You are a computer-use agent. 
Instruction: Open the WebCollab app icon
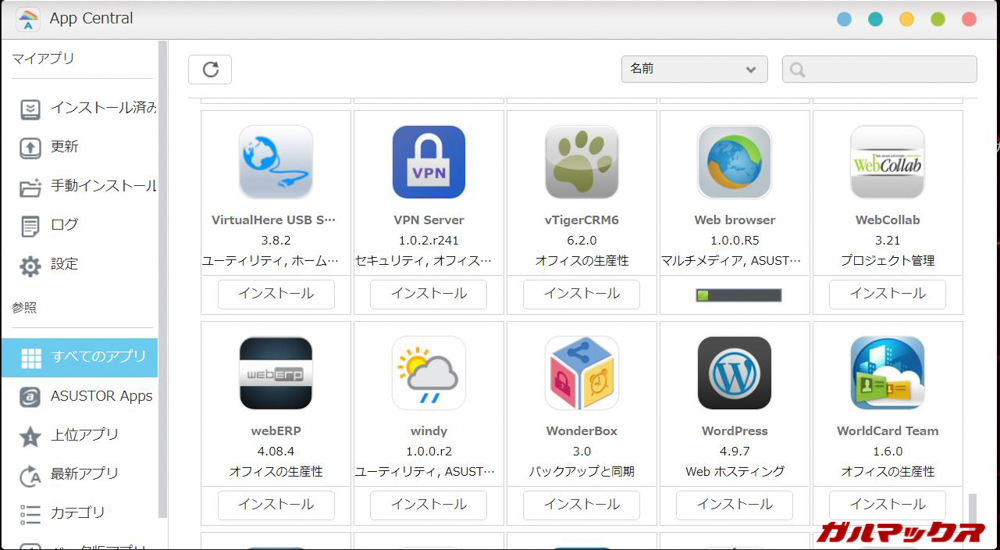pos(887,162)
